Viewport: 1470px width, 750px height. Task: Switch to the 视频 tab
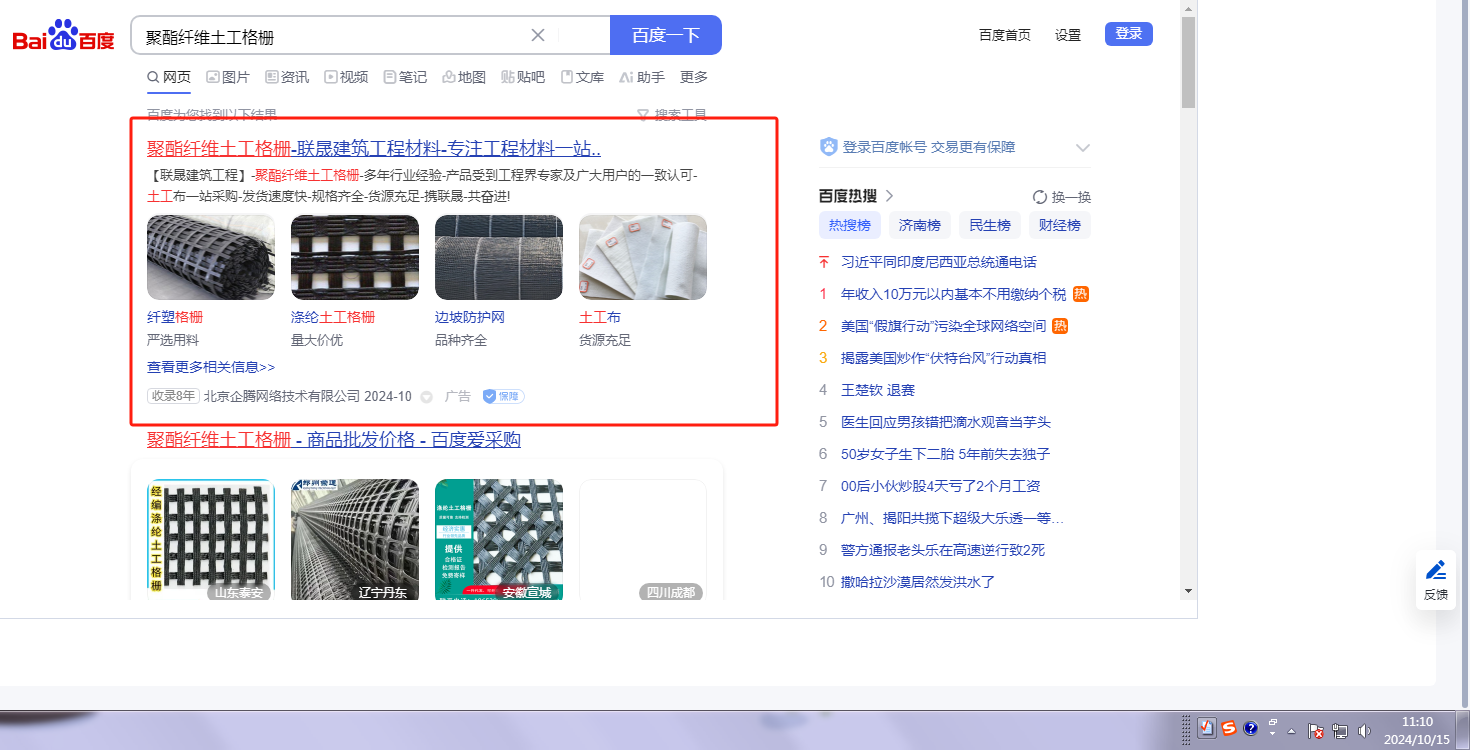pyautogui.click(x=346, y=77)
